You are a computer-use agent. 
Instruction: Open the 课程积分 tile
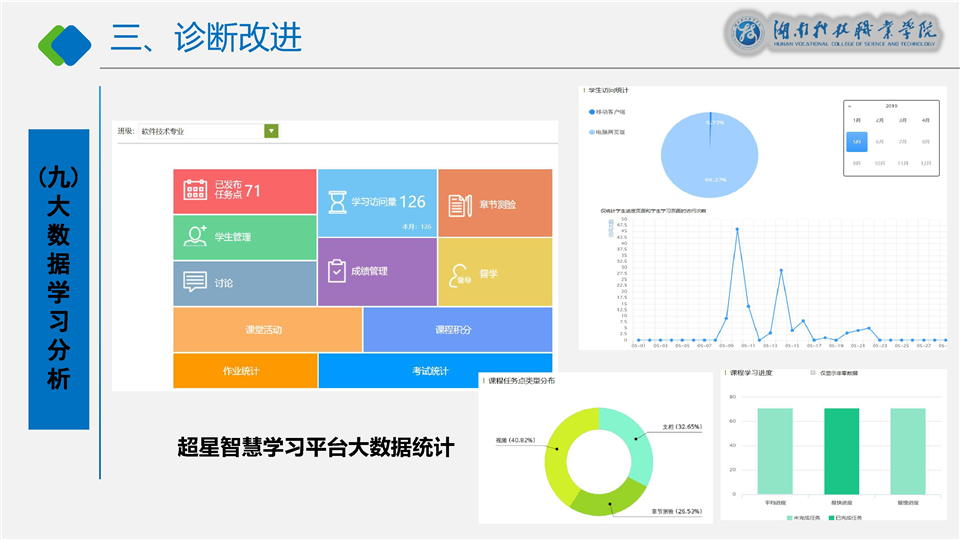(x=456, y=329)
